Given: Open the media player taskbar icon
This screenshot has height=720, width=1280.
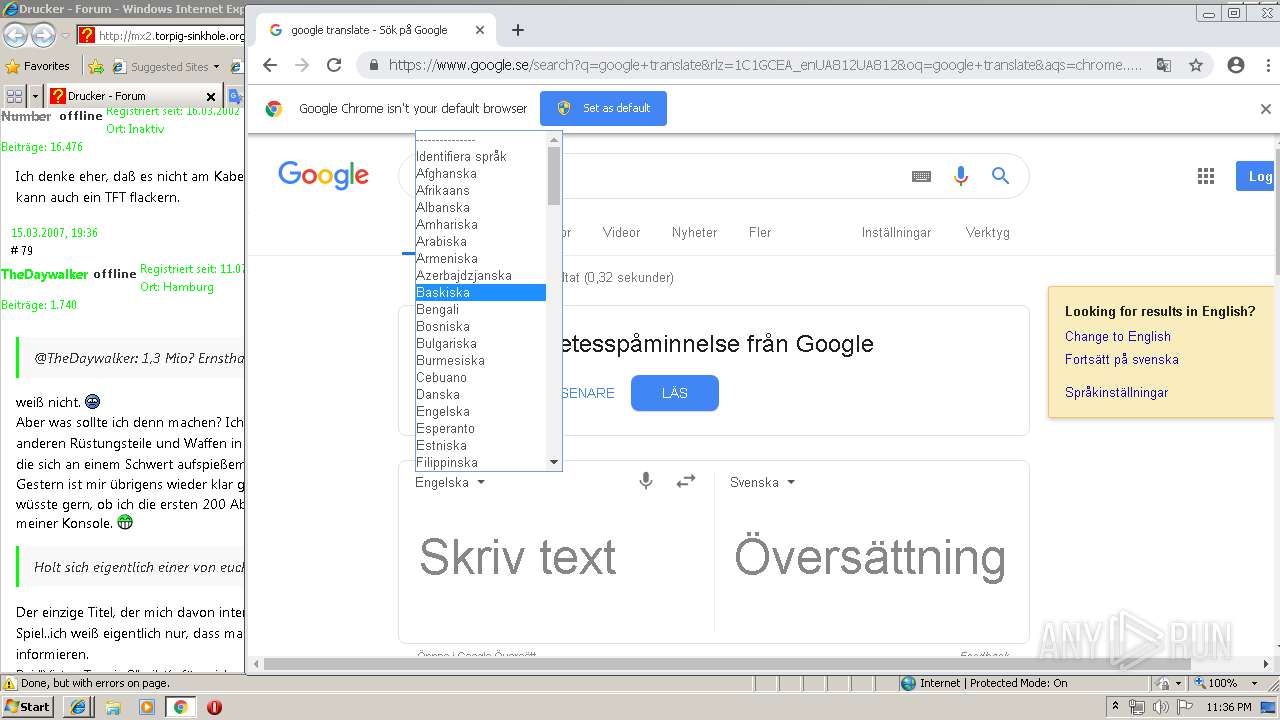Looking at the screenshot, I should 147,706.
